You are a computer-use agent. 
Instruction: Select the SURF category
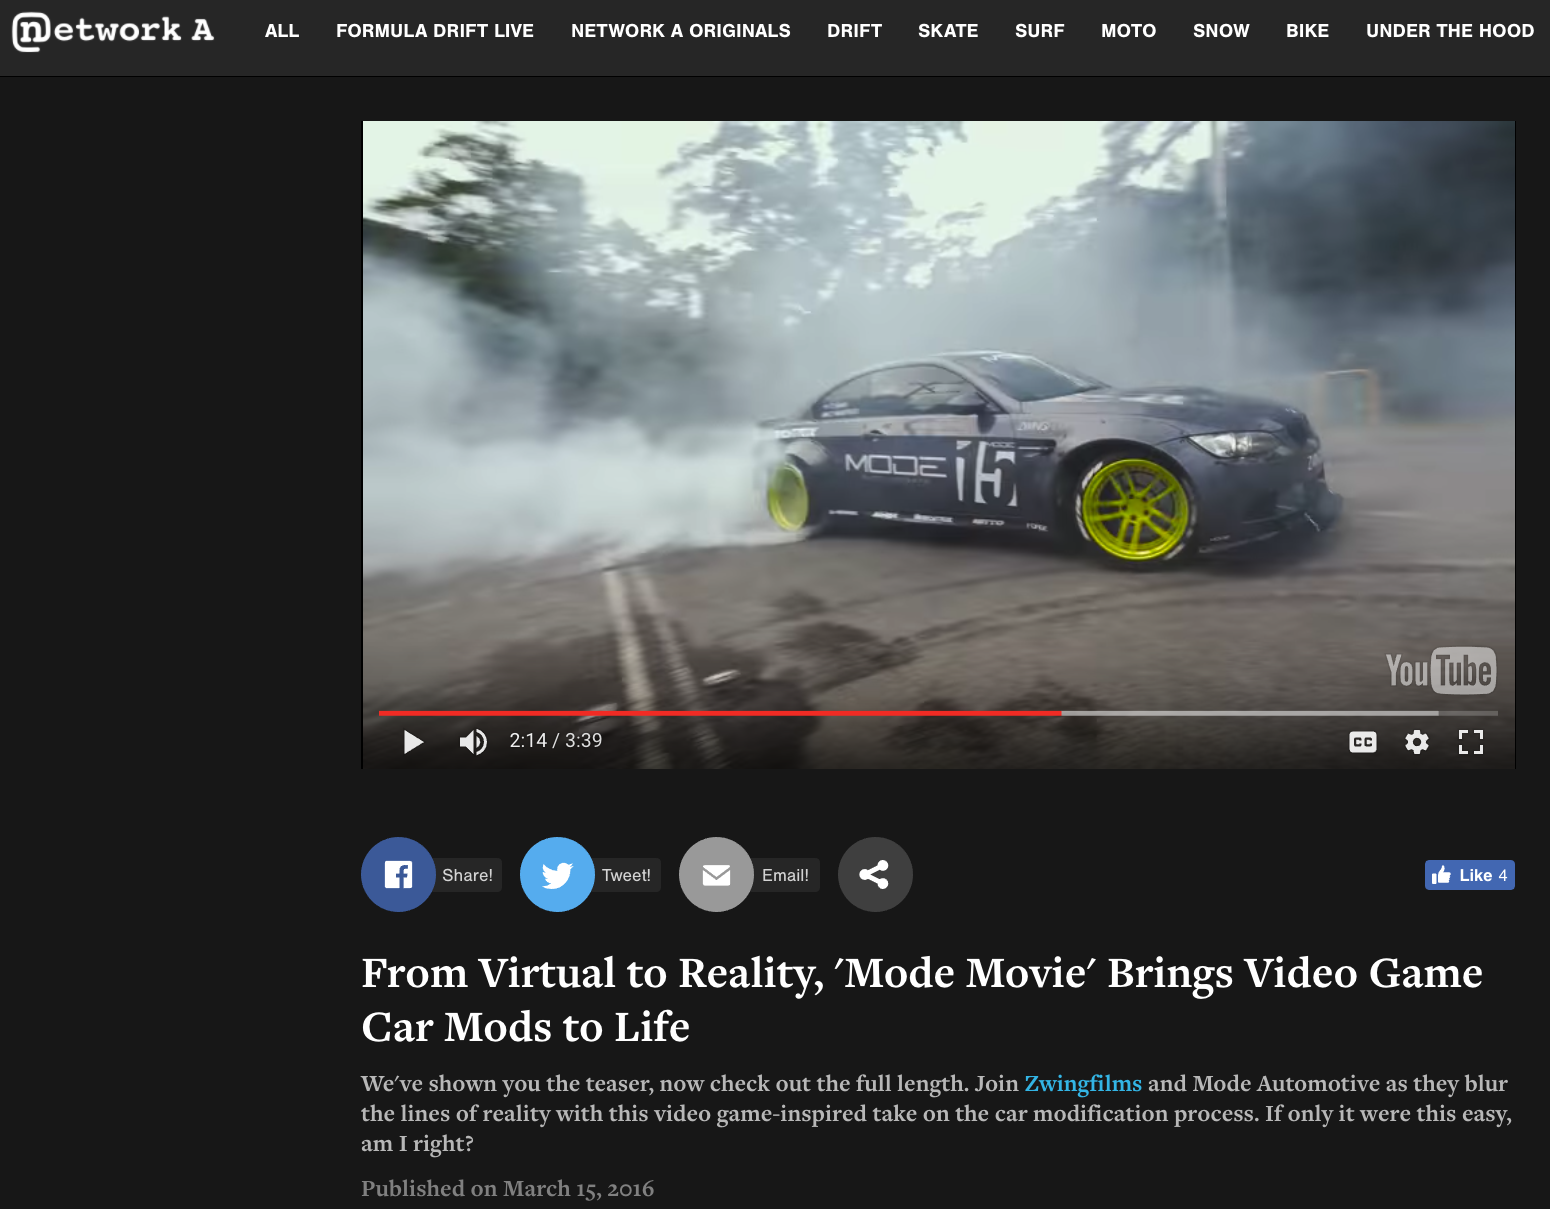pos(1040,31)
